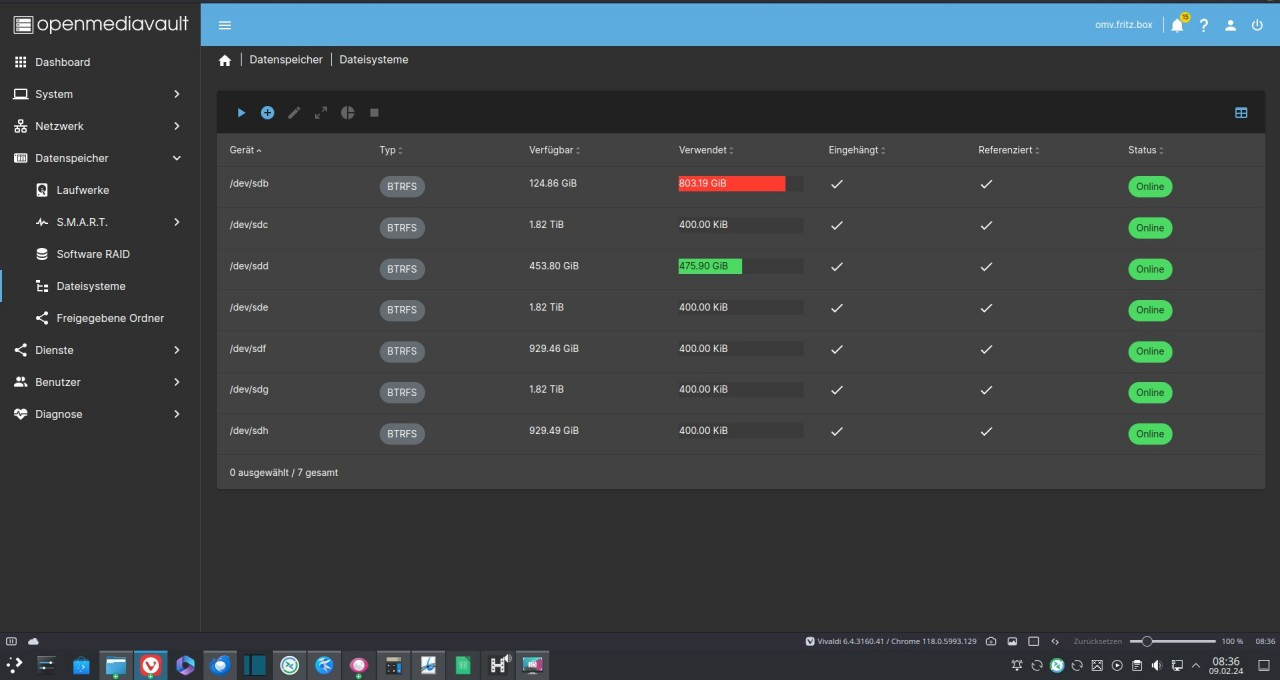Click the Online status badge for /dev/sdh
Image resolution: width=1280 pixels, height=680 pixels.
click(1150, 434)
